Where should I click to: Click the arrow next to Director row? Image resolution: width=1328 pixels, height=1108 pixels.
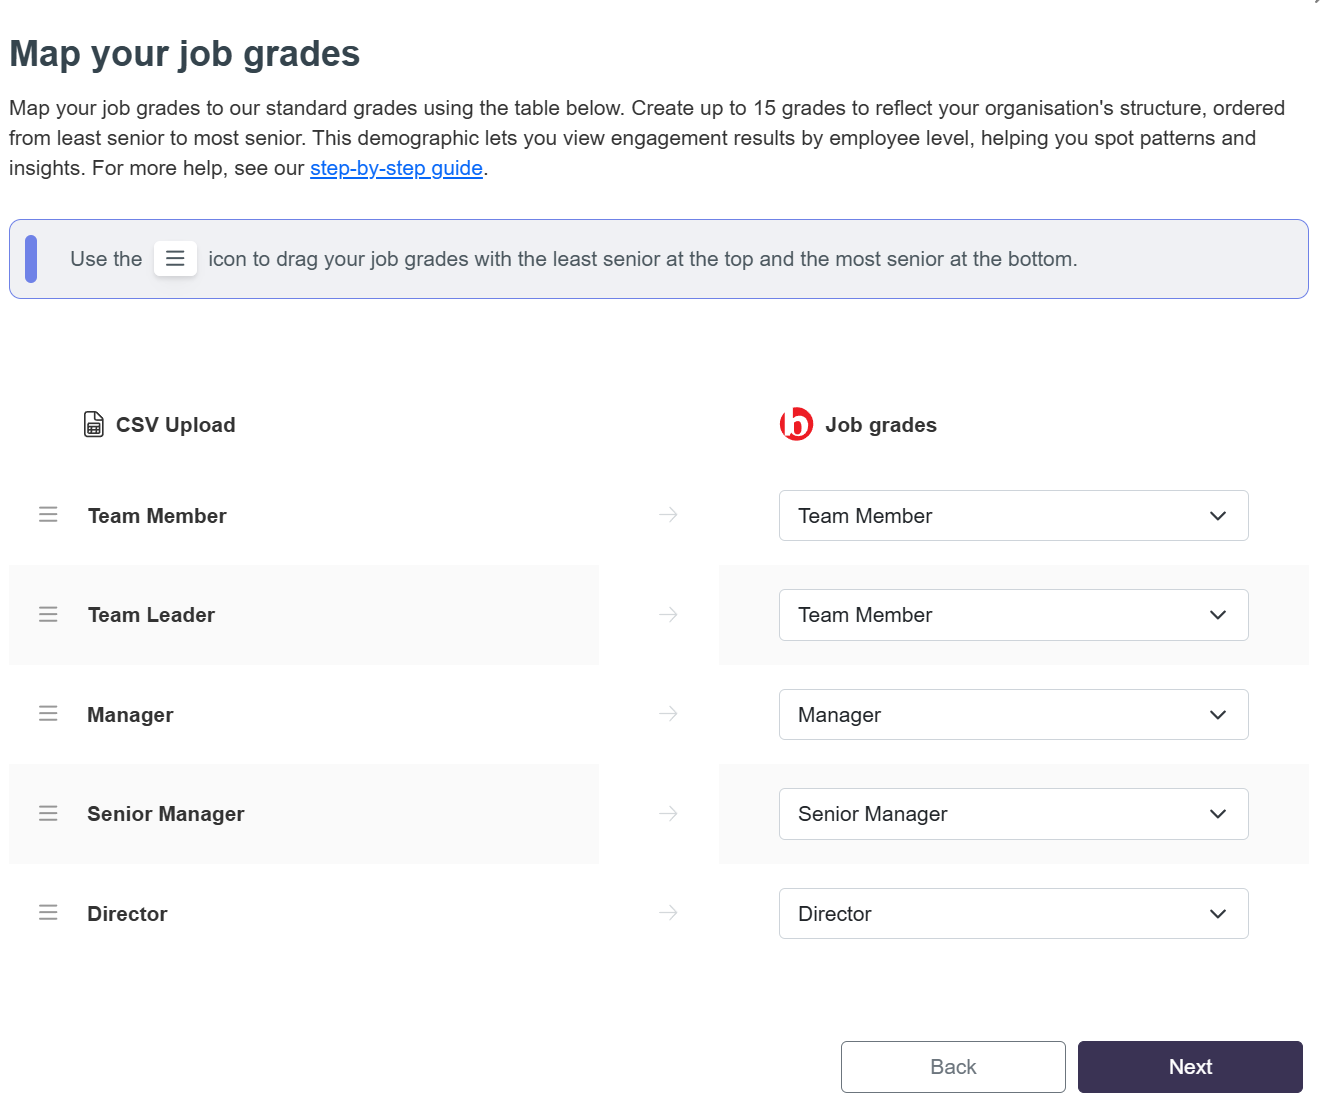pyautogui.click(x=668, y=912)
